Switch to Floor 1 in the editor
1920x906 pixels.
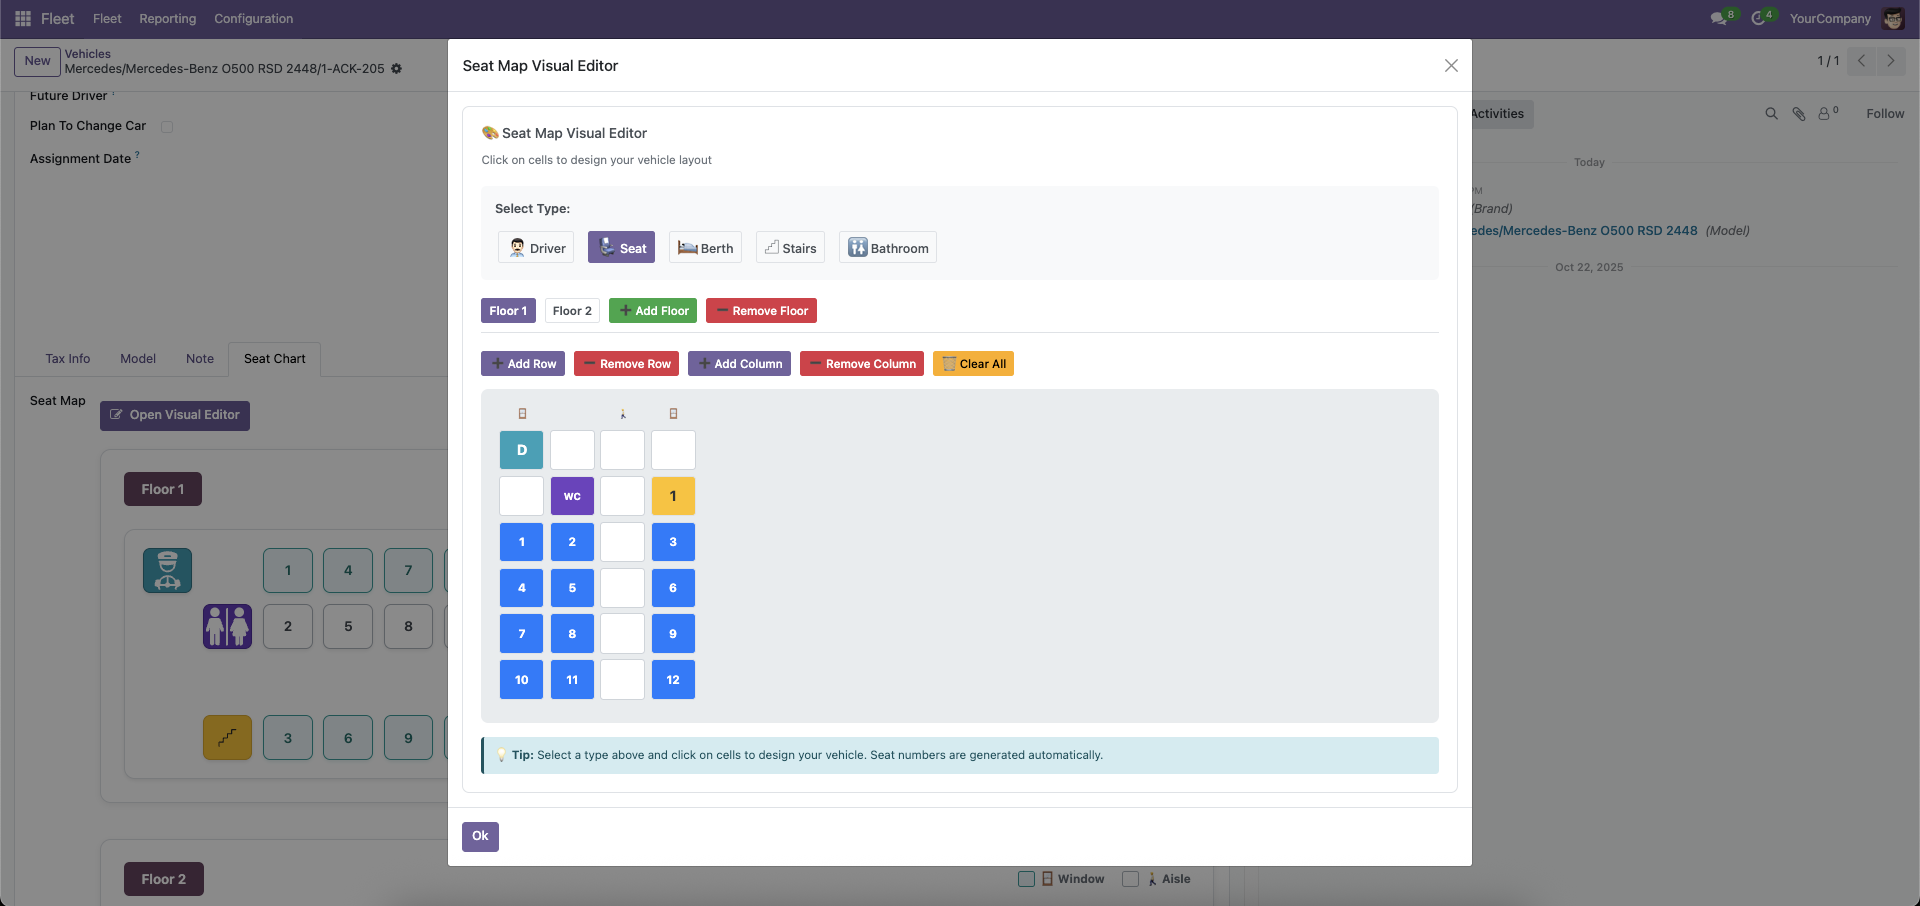(x=508, y=311)
